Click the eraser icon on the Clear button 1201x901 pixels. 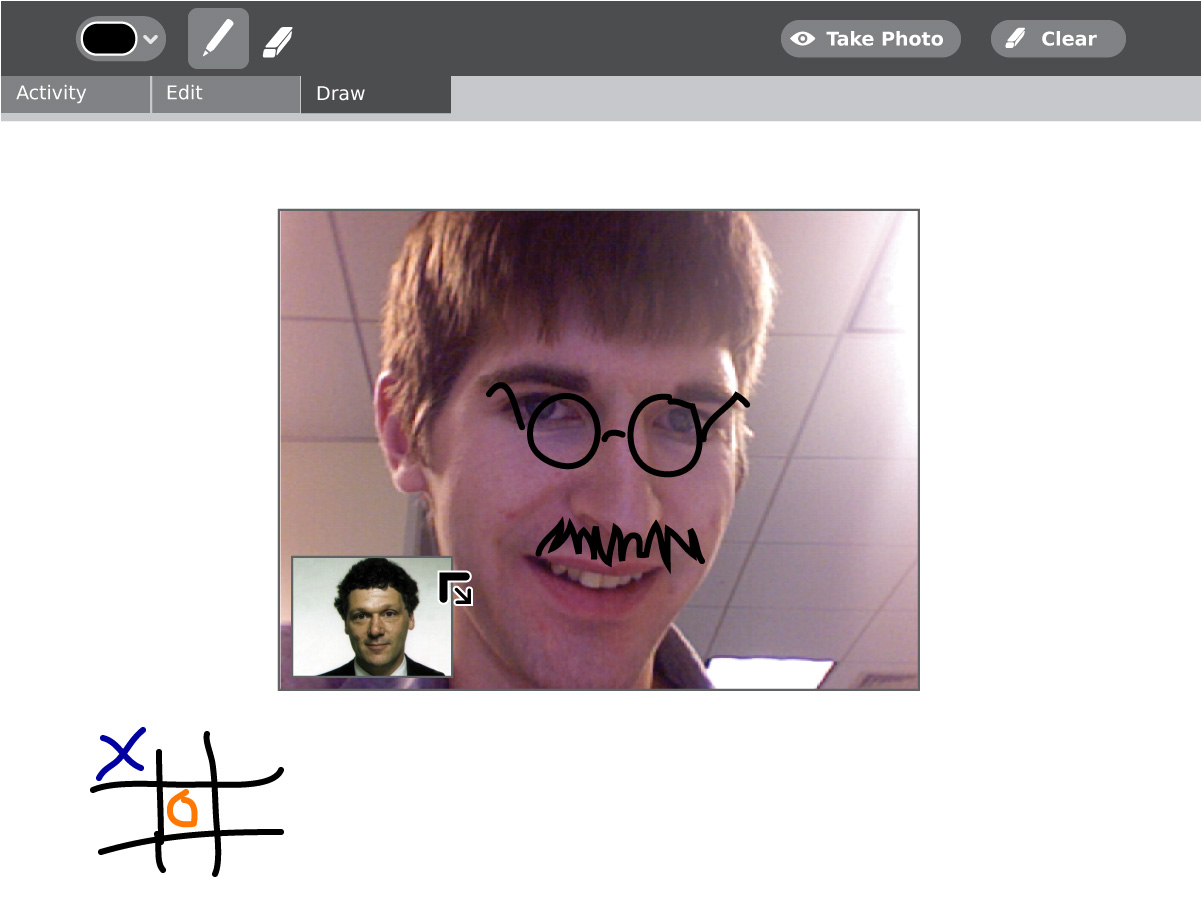tap(1015, 39)
